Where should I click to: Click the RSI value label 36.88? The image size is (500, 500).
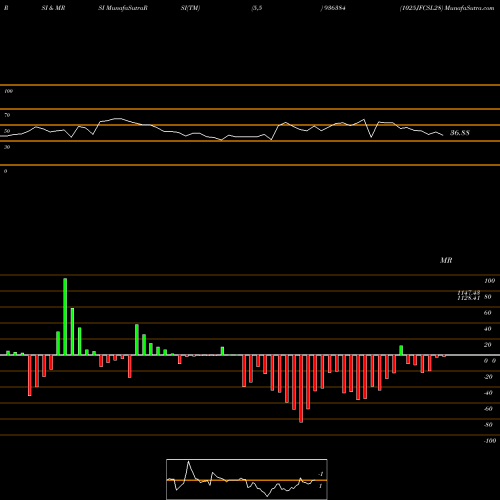(460, 133)
